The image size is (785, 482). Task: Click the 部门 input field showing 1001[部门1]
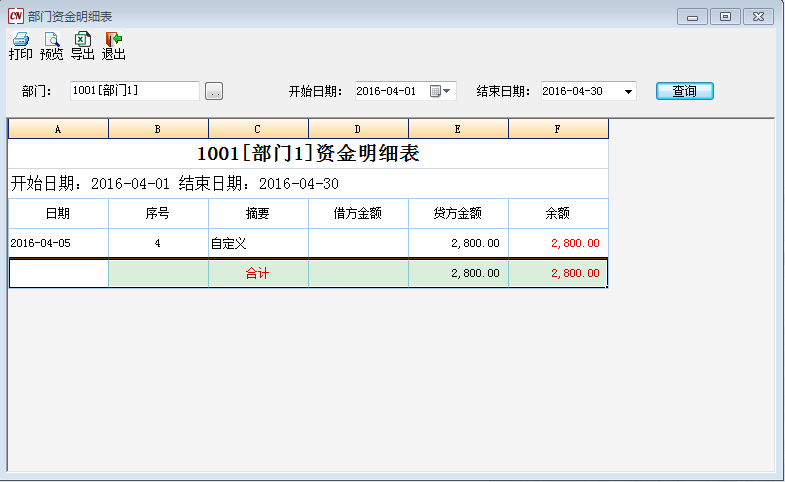click(x=135, y=91)
